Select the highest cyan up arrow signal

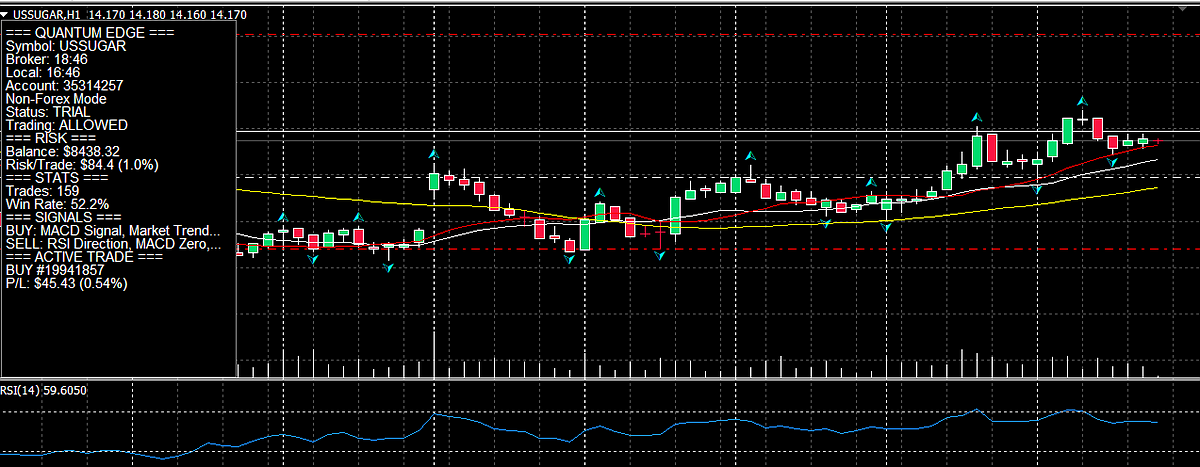coord(1082,101)
